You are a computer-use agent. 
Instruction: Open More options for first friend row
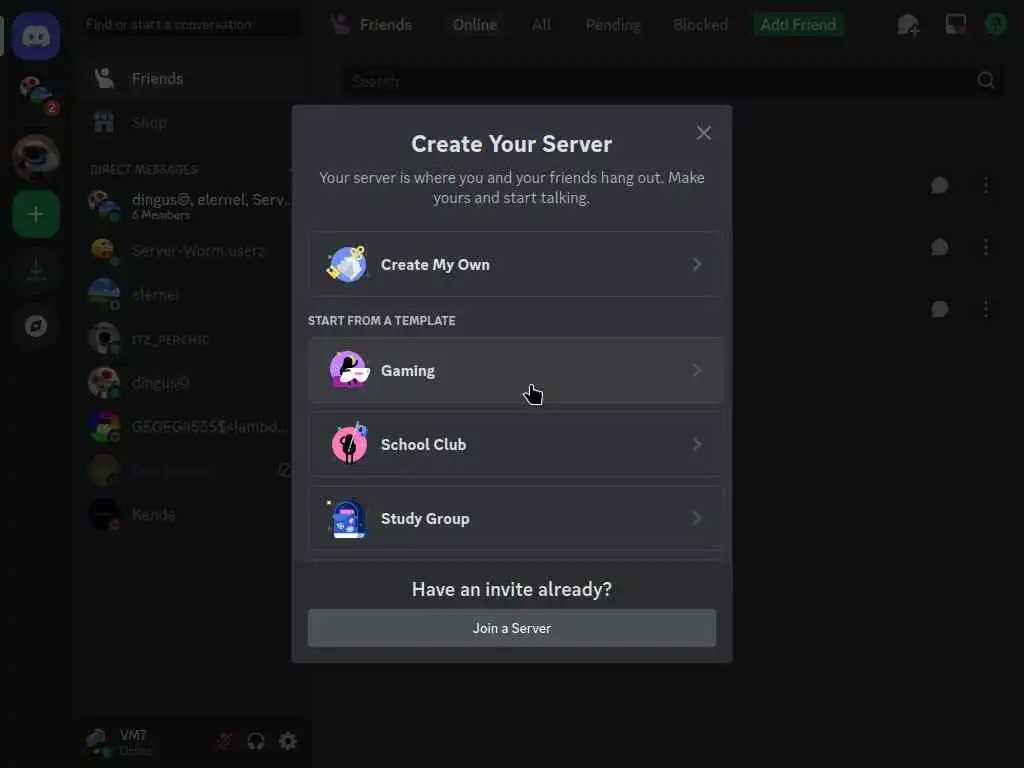[985, 185]
